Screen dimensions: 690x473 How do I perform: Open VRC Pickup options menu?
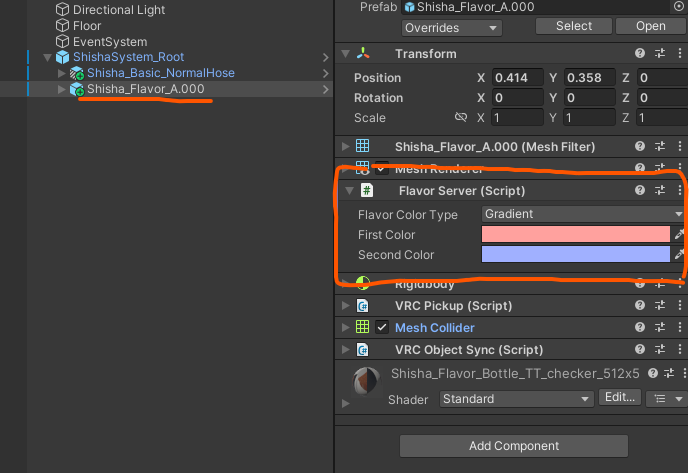680,305
